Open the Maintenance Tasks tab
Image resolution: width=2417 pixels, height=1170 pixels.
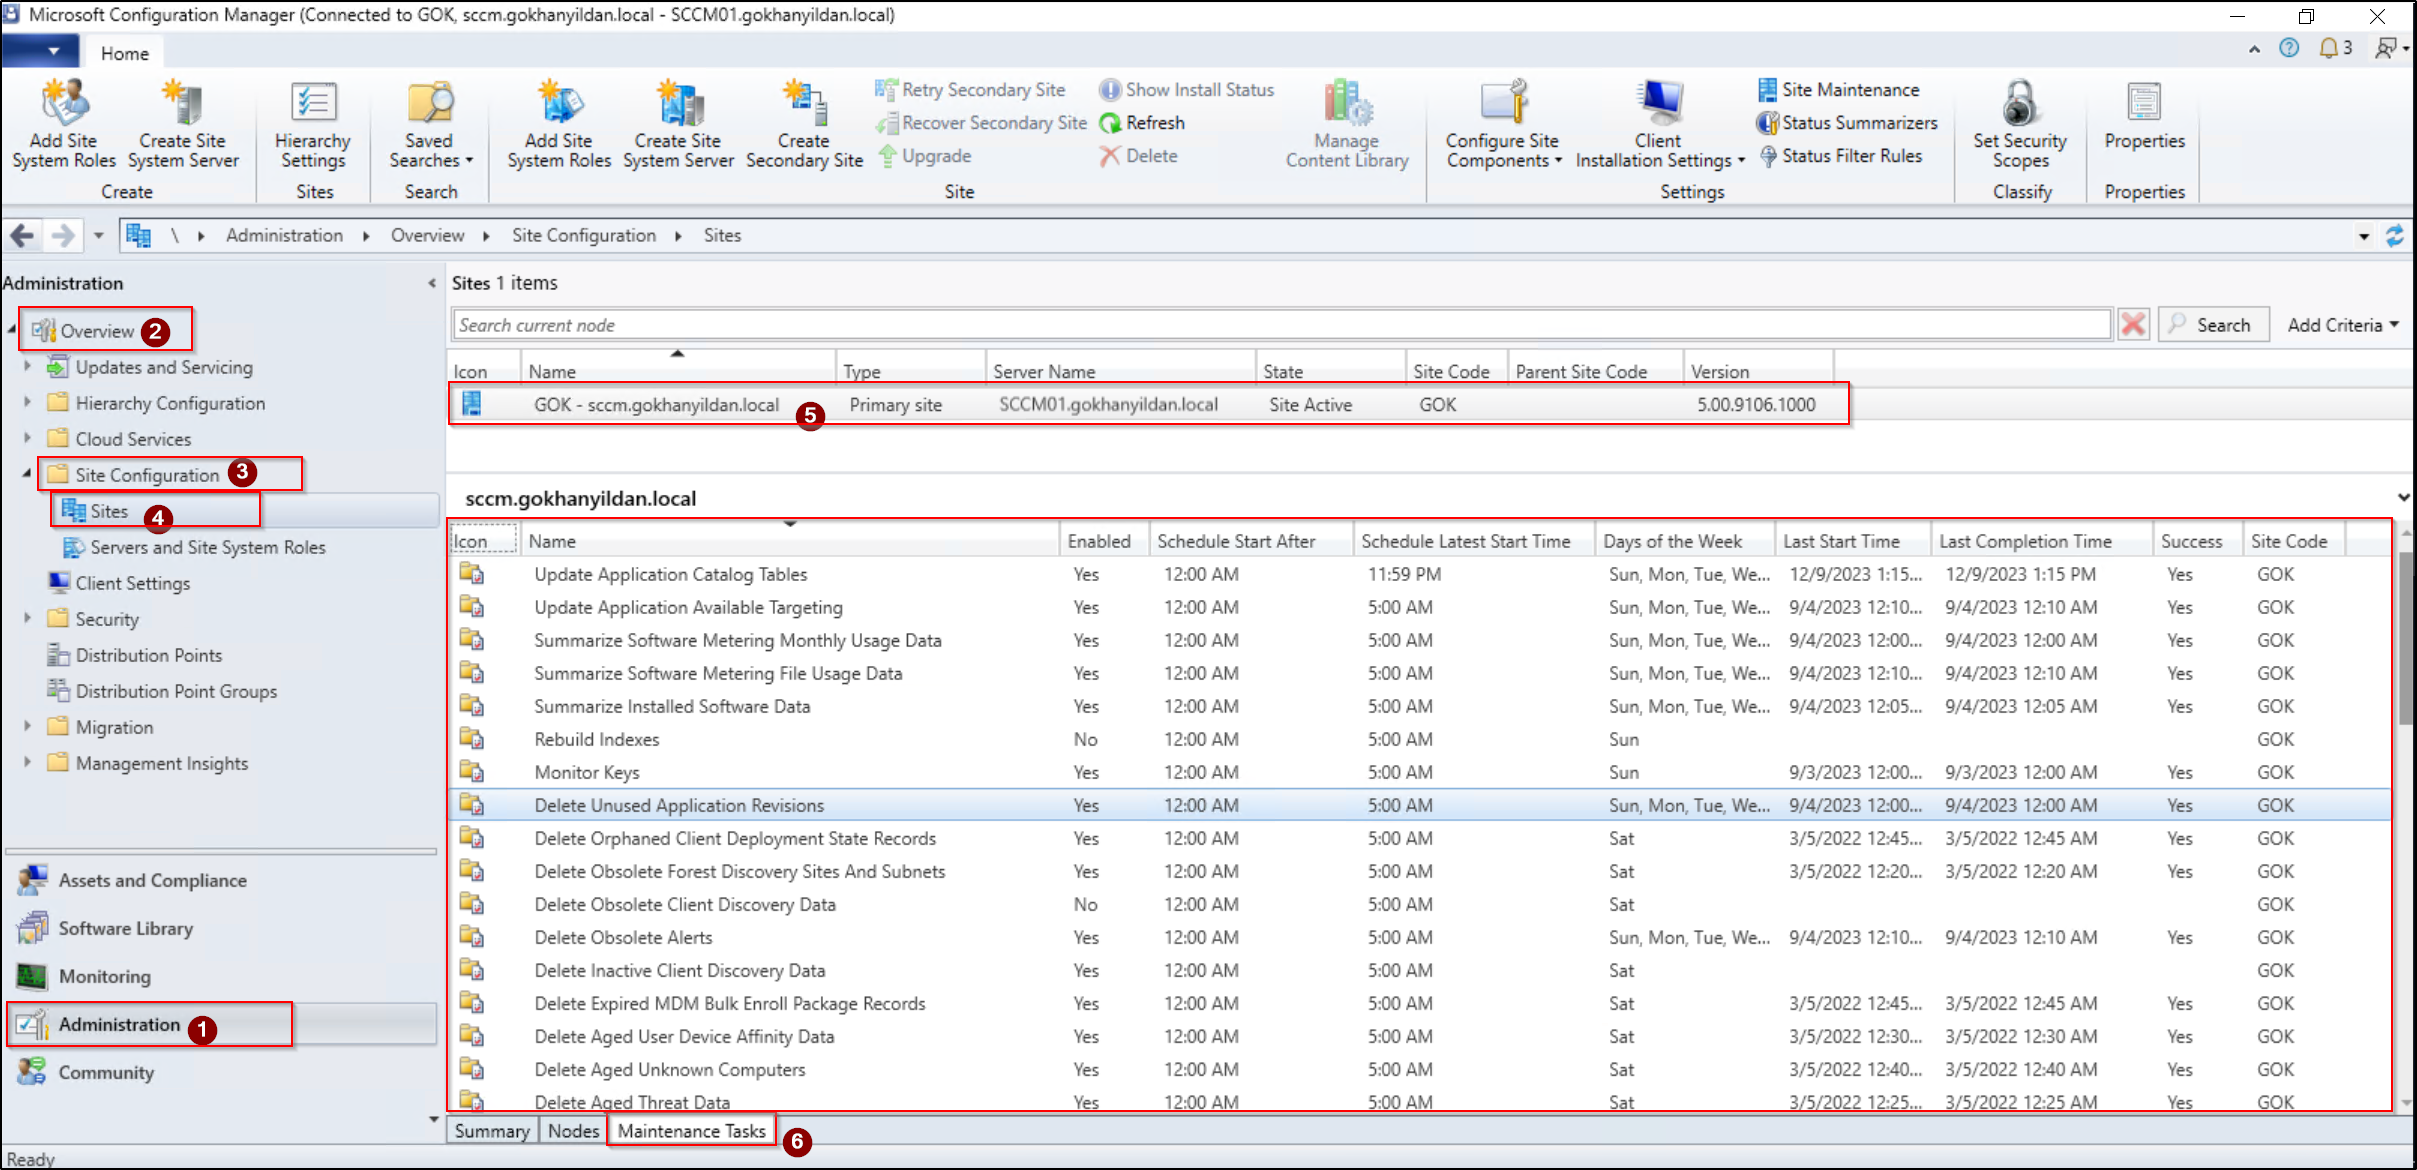tap(691, 1131)
